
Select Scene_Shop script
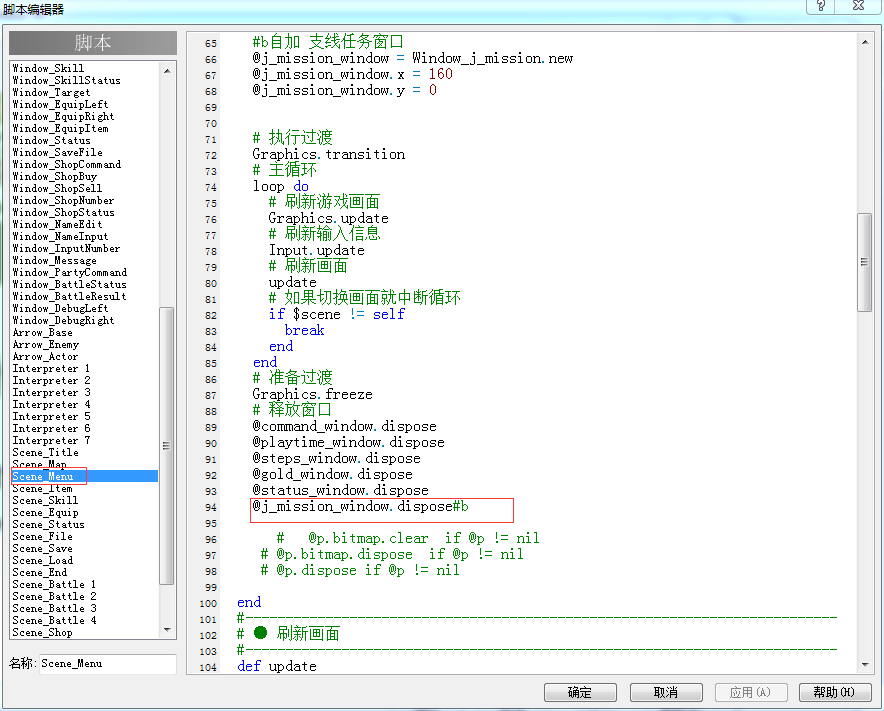[42, 632]
